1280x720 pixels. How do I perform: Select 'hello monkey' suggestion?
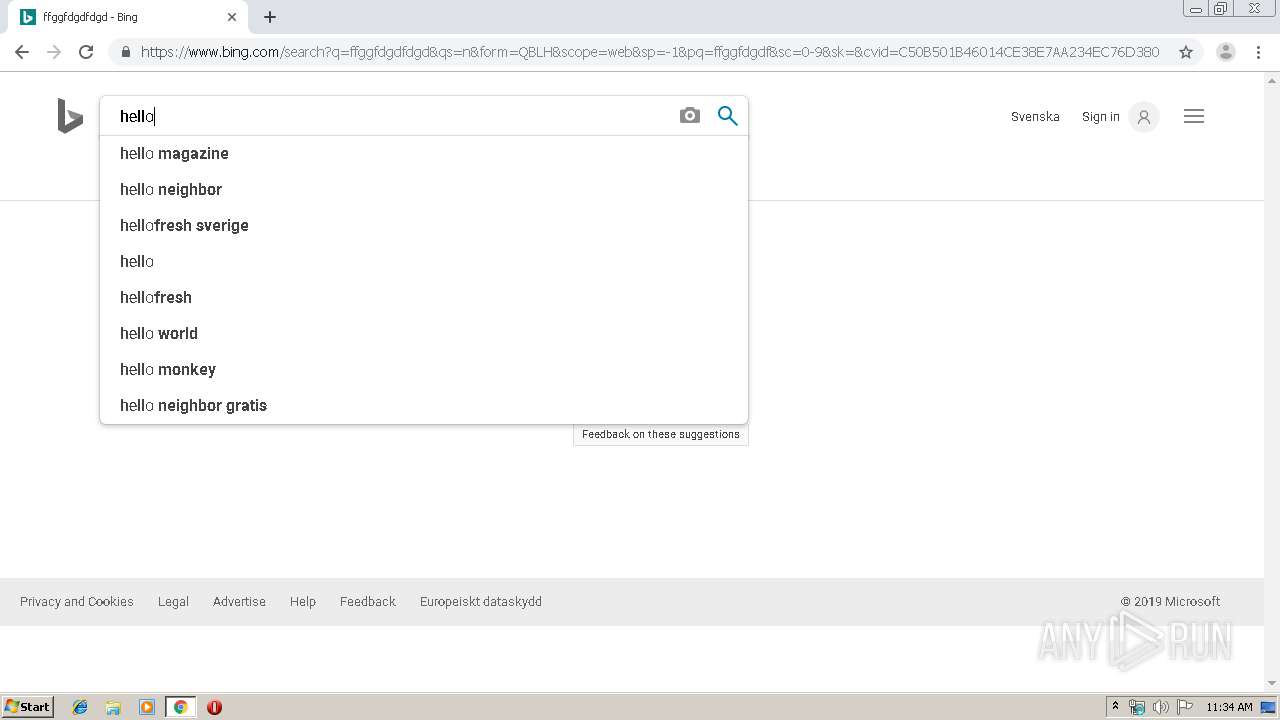(424, 369)
